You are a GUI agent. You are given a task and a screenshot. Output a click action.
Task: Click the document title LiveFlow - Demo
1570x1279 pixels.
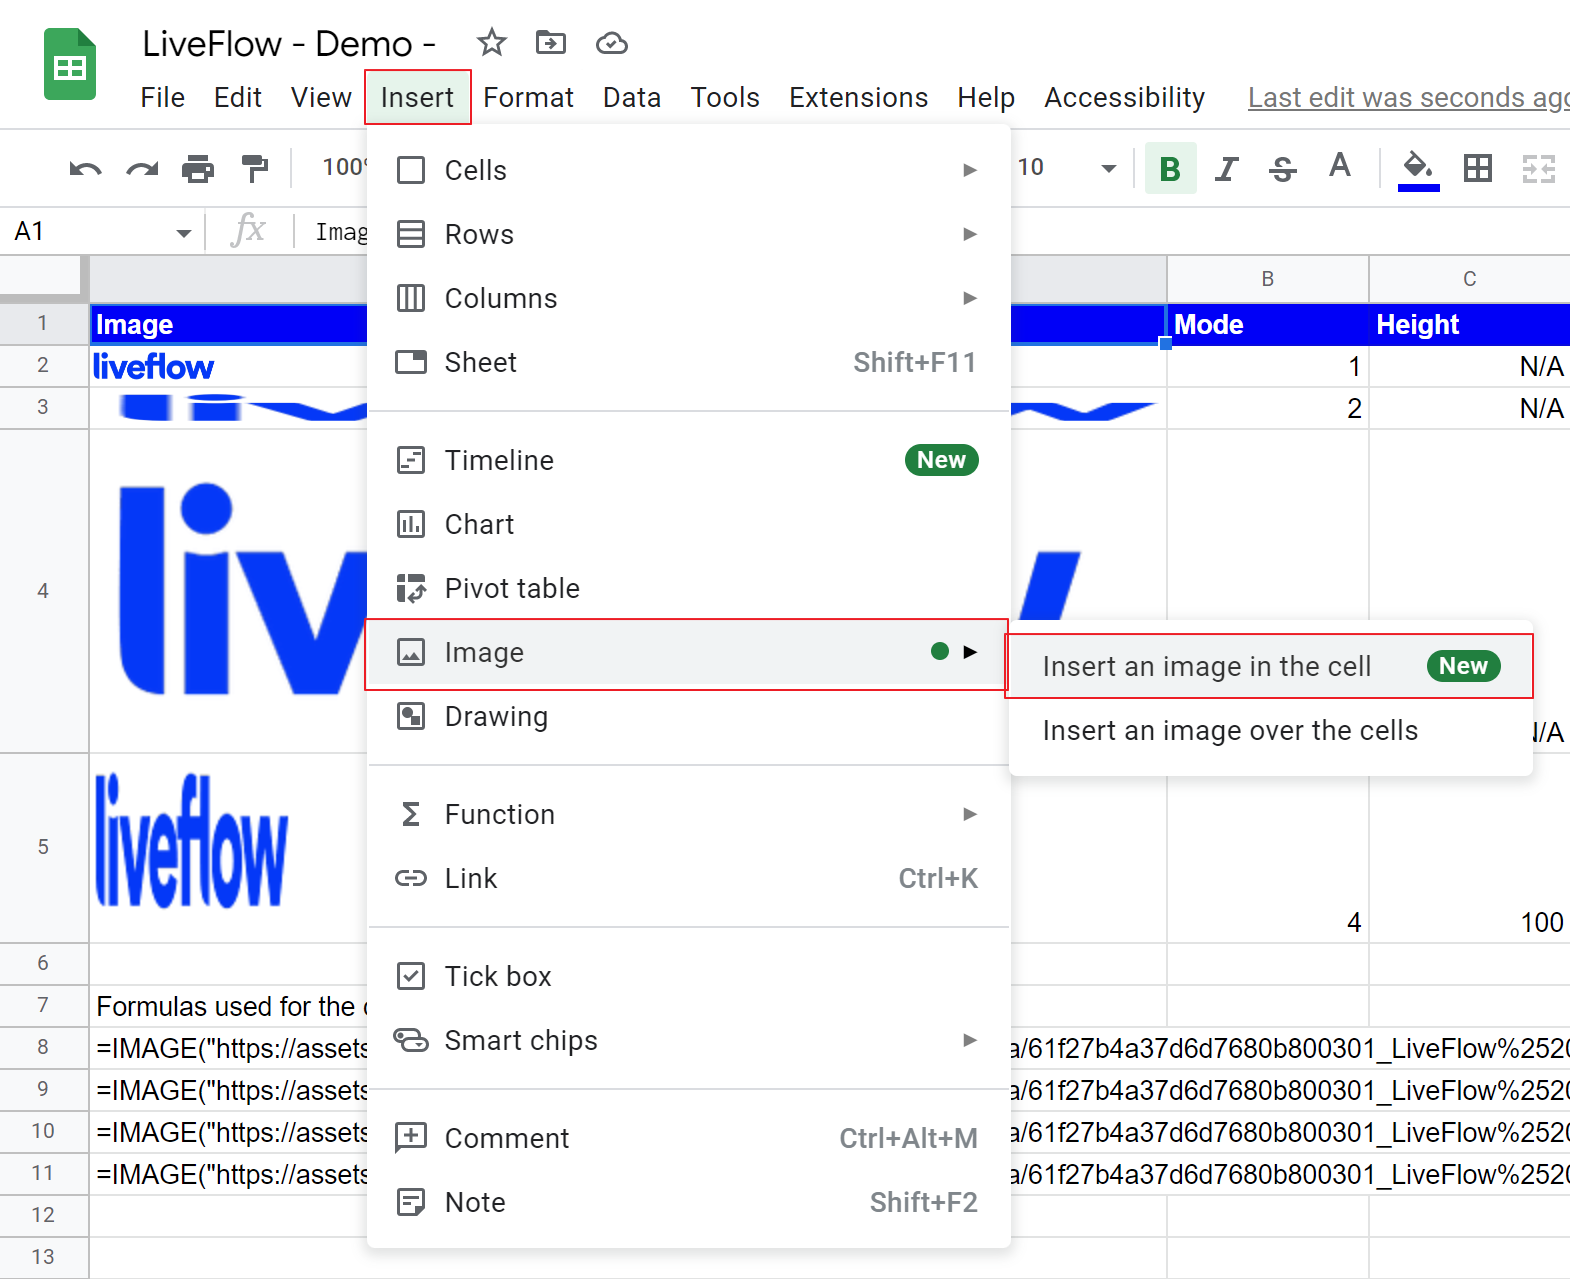289,43
